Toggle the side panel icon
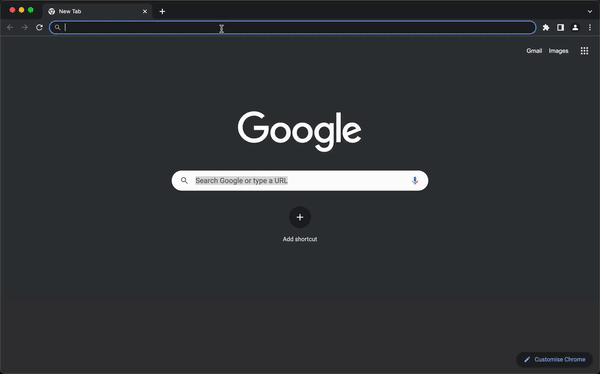The height and width of the screenshot is (374, 600). tap(561, 28)
